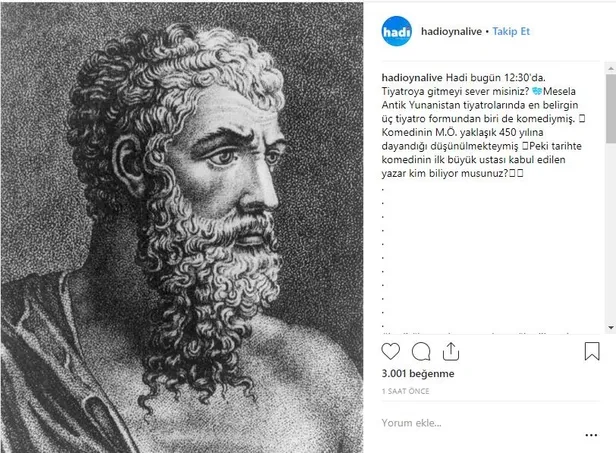
Task: Click the share arrow icon
Action: tap(450, 351)
